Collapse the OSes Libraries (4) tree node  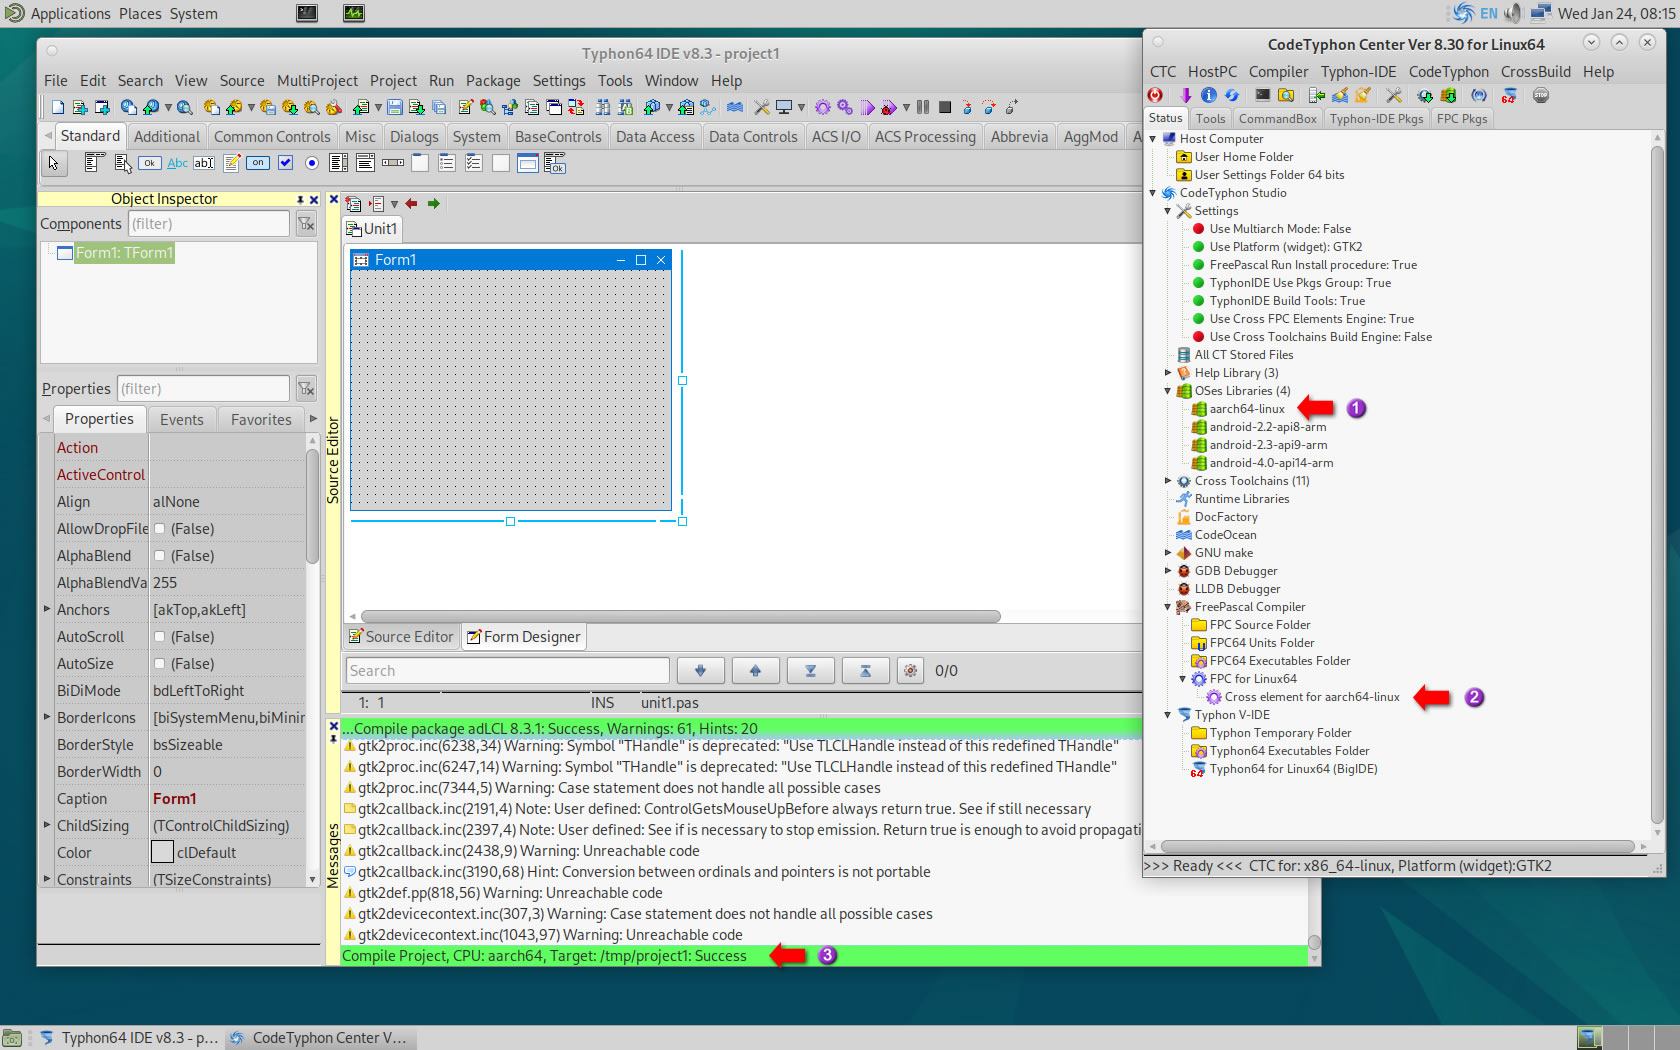(x=1167, y=391)
